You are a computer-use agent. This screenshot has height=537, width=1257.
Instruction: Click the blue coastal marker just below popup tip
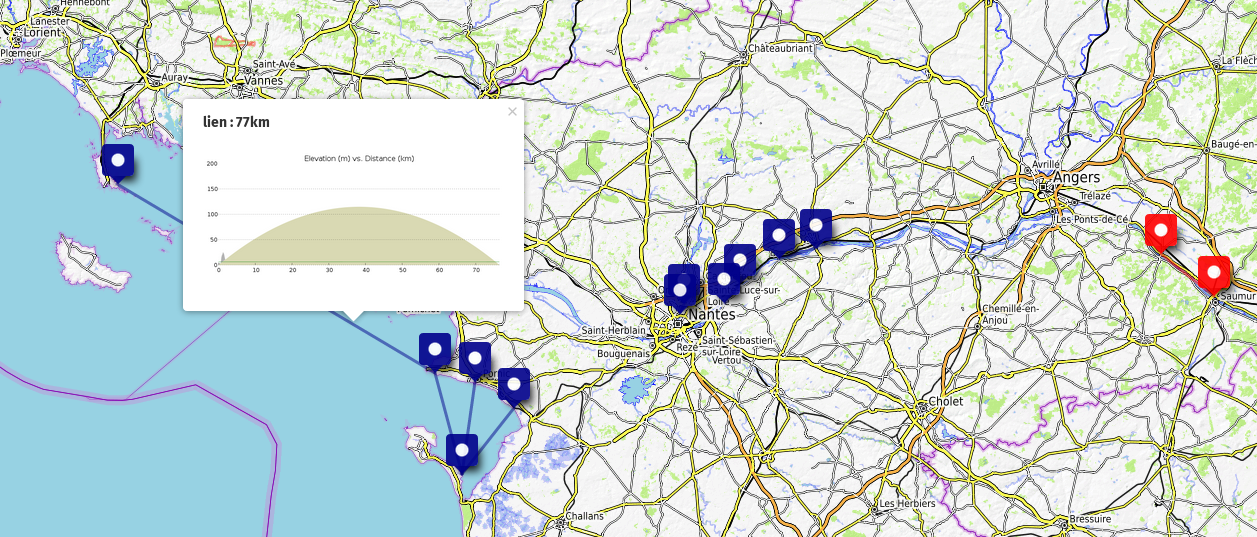point(435,350)
